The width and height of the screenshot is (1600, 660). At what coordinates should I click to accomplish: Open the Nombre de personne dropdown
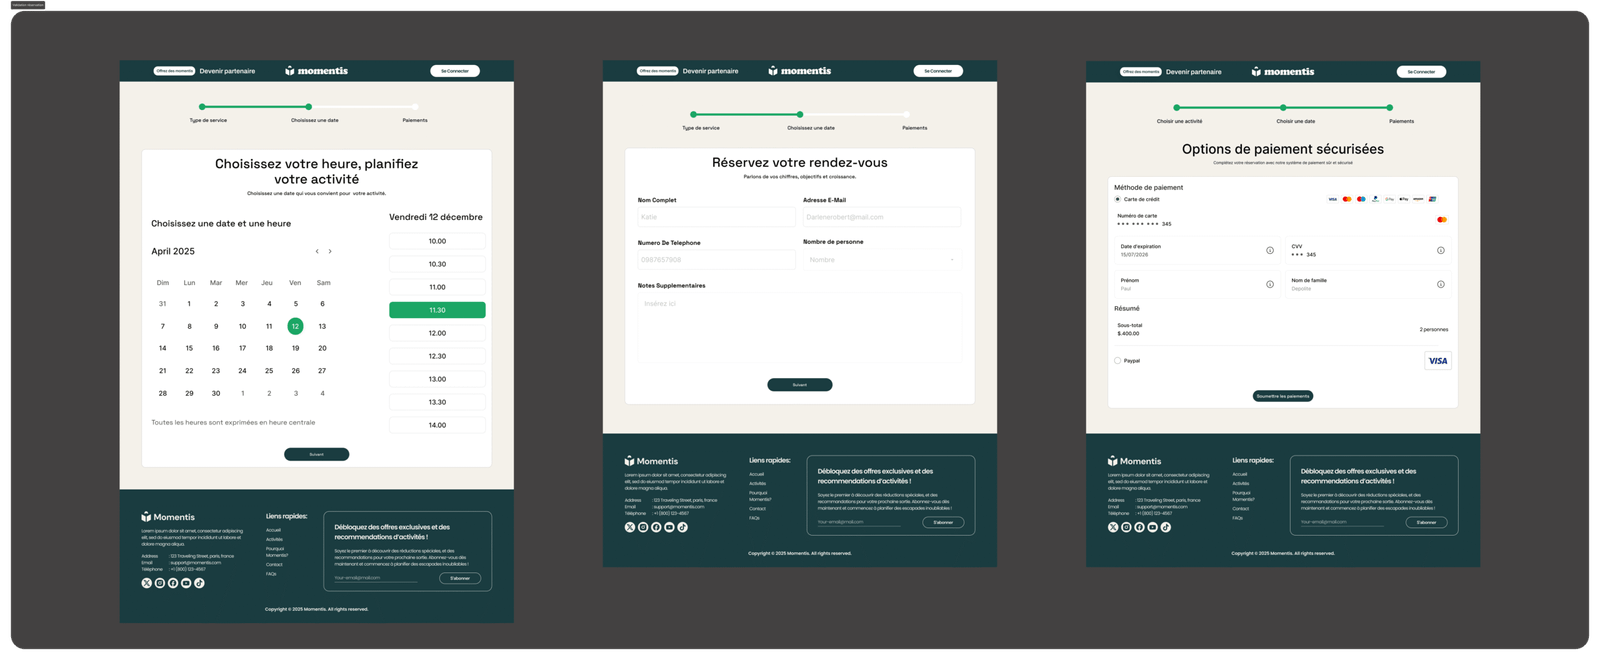pyautogui.click(x=881, y=260)
